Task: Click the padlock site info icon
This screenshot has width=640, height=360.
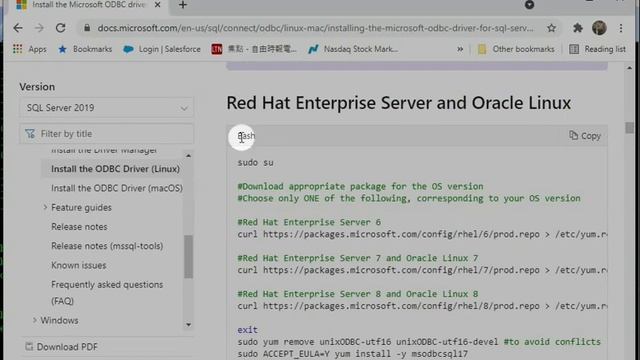Action: tap(87, 28)
